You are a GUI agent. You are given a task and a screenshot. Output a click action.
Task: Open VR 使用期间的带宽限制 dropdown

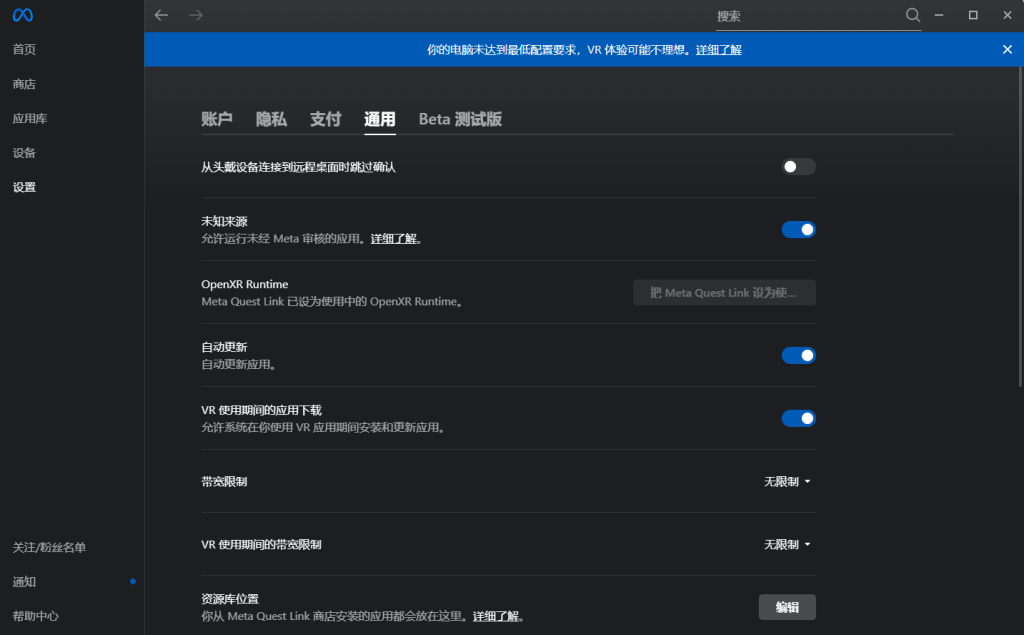[787, 544]
